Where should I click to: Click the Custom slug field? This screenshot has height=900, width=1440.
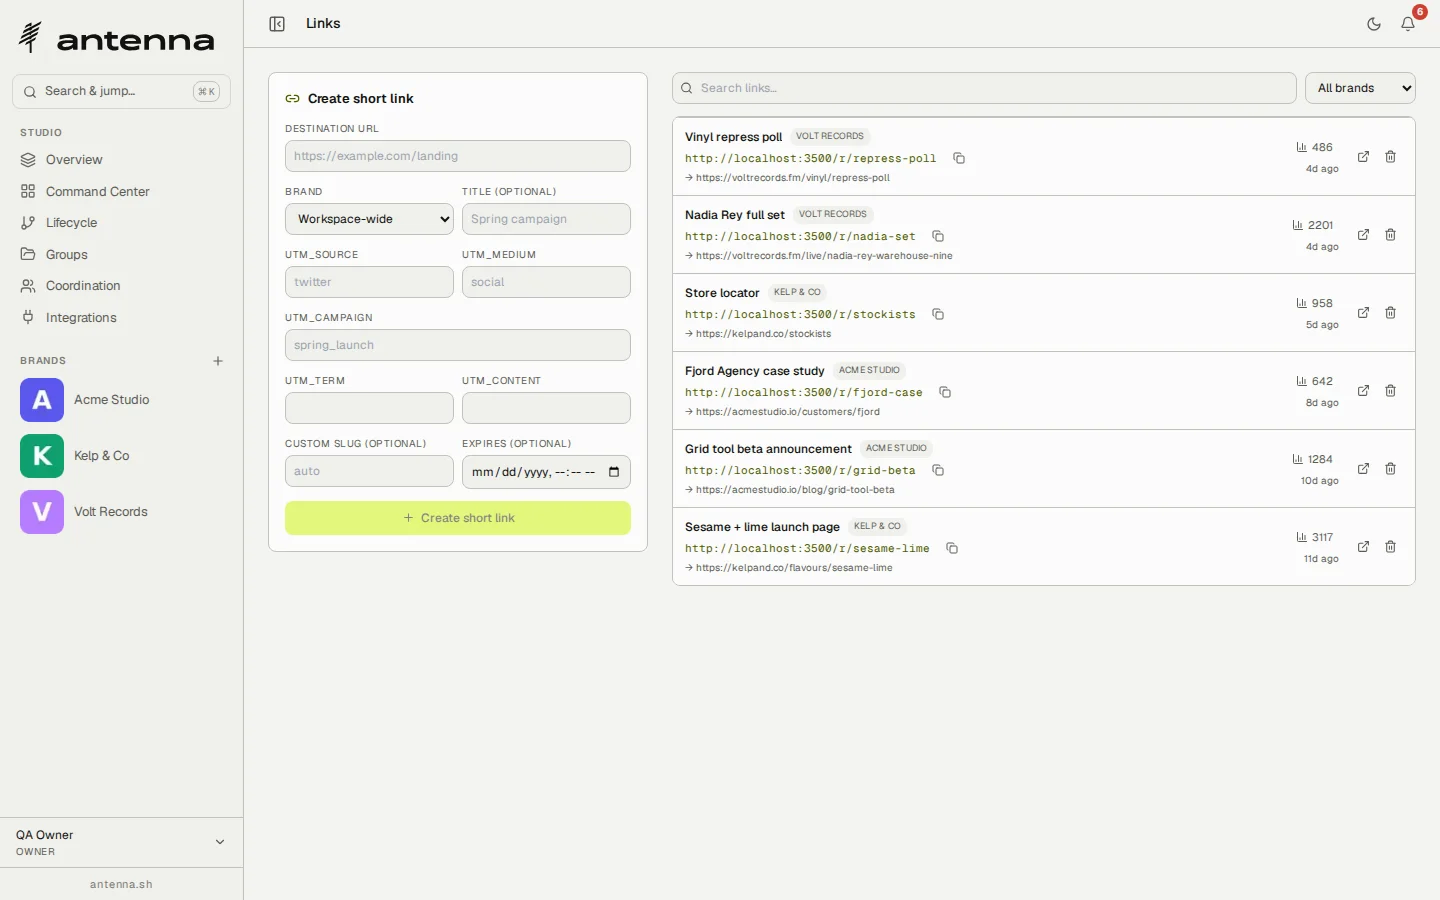point(369,471)
